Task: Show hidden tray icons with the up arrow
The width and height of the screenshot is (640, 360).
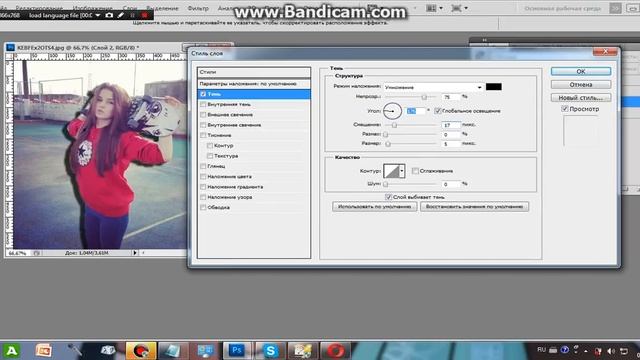Action: [586, 351]
